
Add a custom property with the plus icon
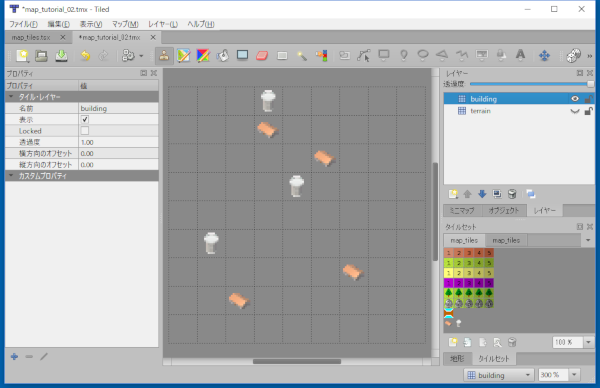pos(14,357)
